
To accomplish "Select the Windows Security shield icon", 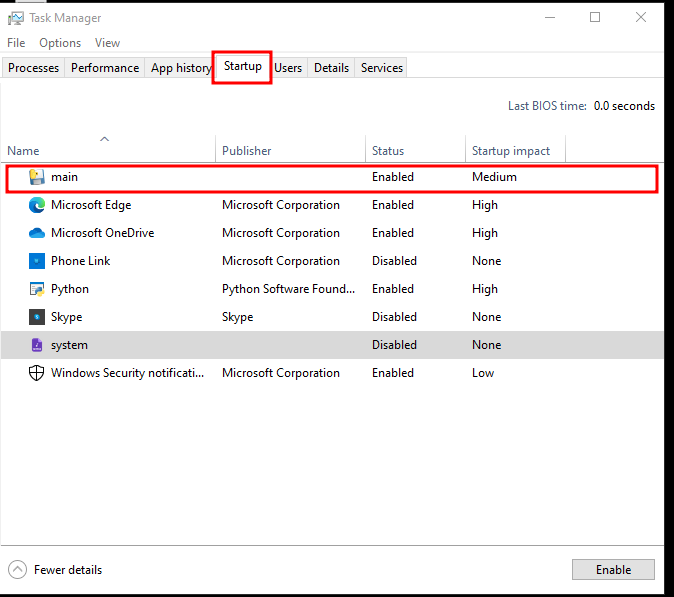I will (37, 373).
